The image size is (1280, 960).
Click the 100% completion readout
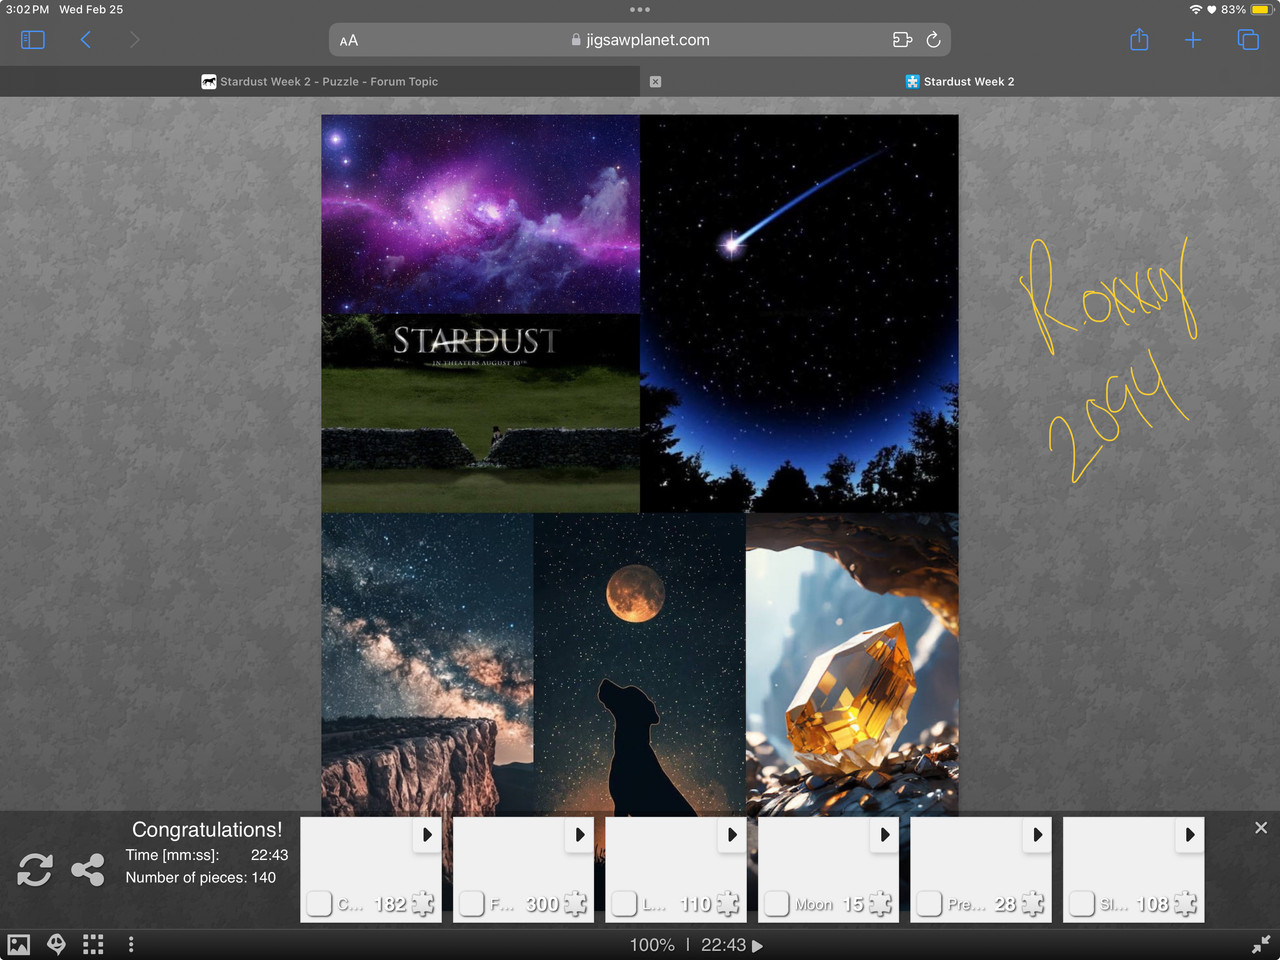(x=652, y=945)
